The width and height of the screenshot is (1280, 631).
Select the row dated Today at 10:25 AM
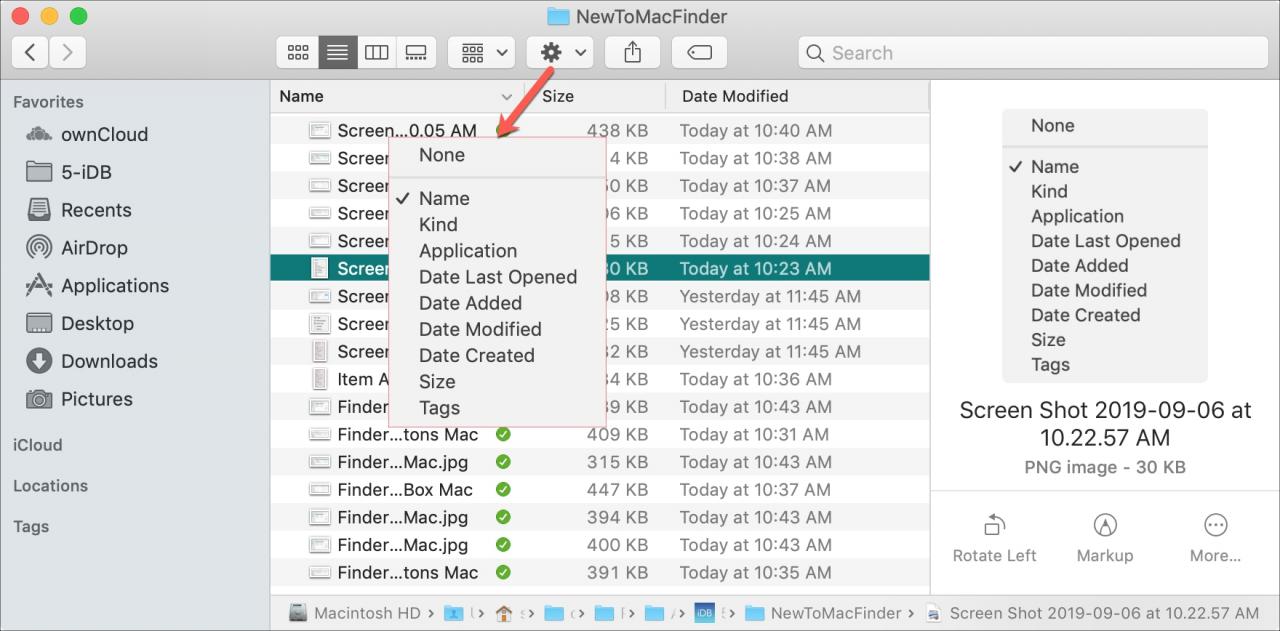[600, 213]
